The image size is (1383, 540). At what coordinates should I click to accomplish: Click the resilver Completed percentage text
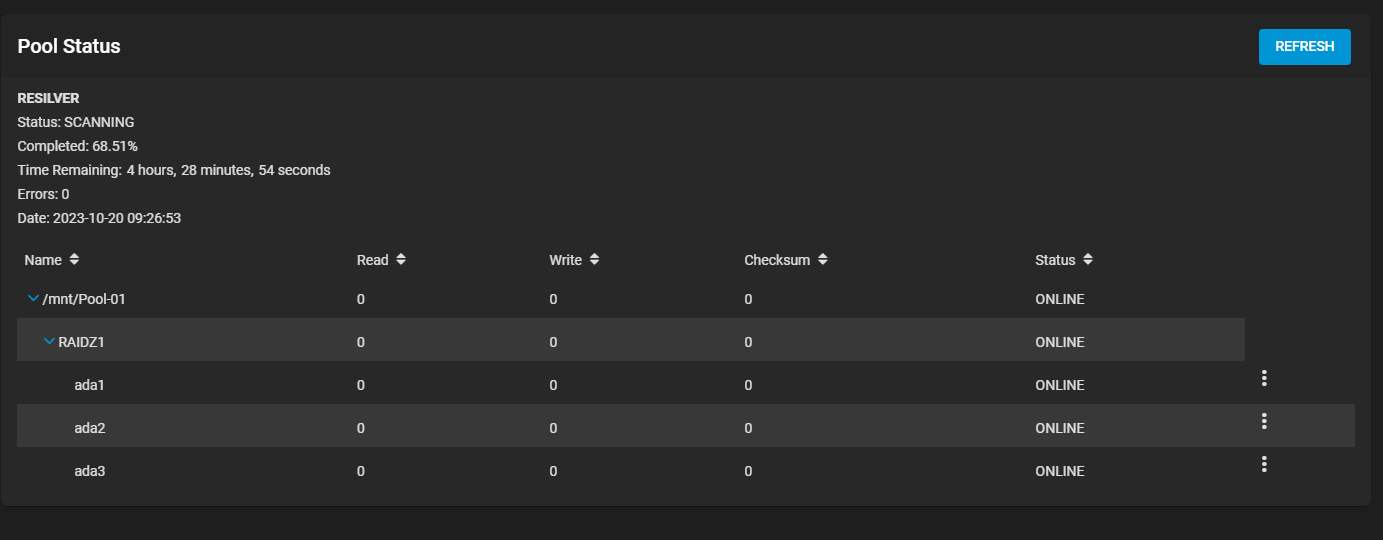tap(77, 146)
